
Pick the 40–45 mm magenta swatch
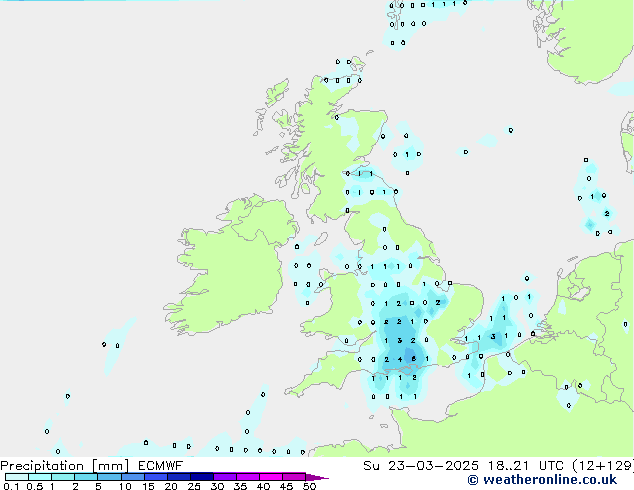pos(271,477)
